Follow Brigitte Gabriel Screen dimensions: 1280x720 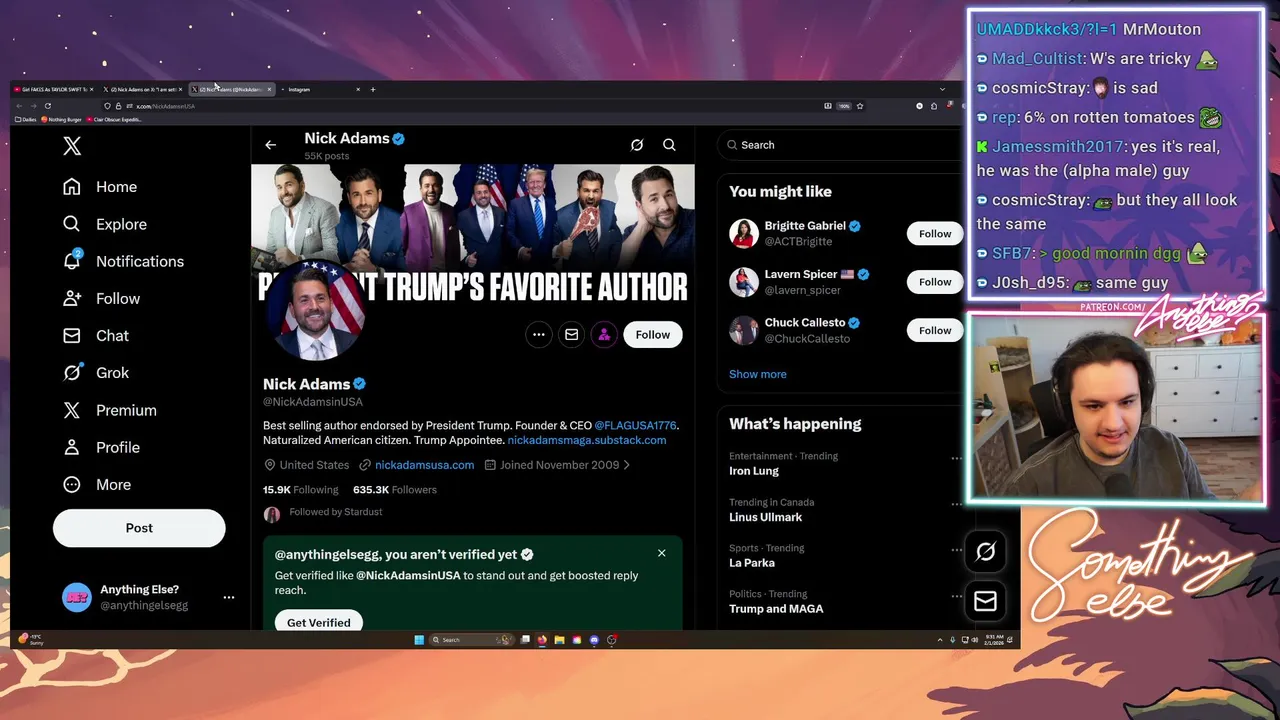935,234
